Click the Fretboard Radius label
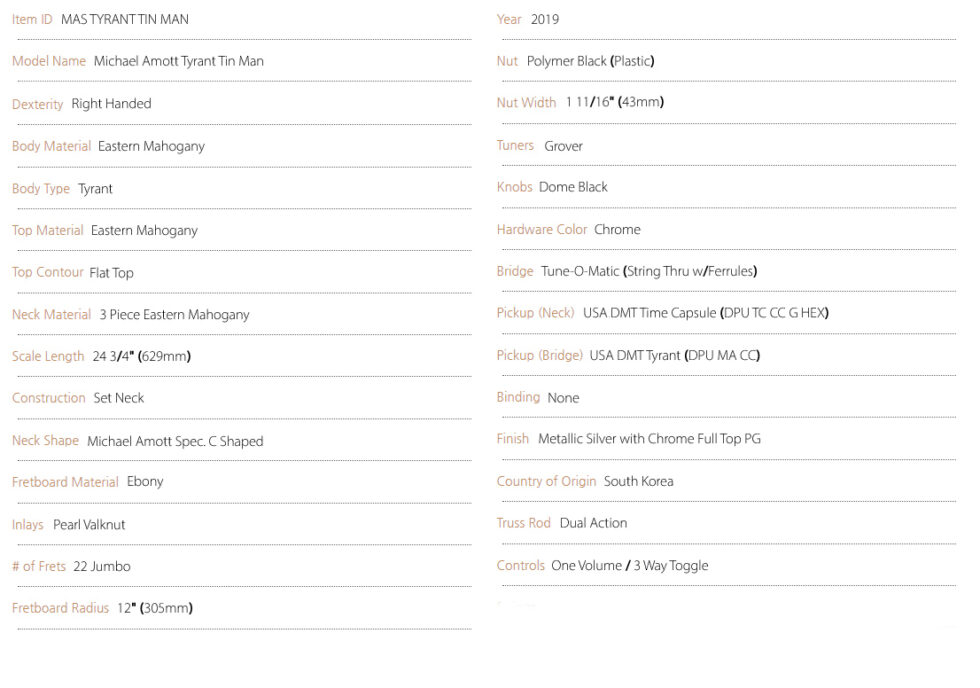Viewport: 980px width, 688px height. pos(60,608)
